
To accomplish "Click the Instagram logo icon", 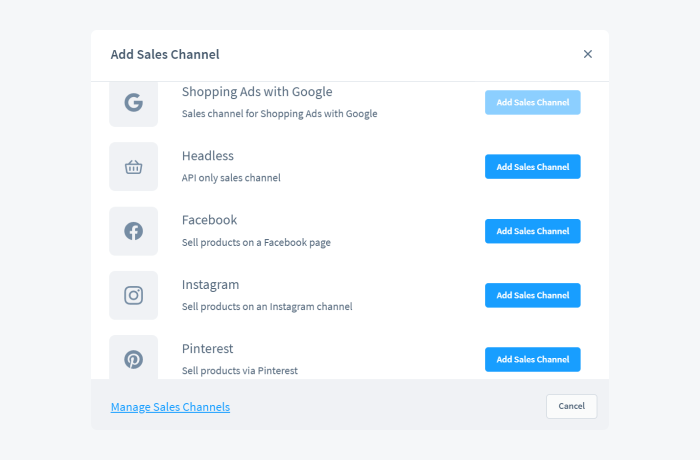I will (133, 295).
